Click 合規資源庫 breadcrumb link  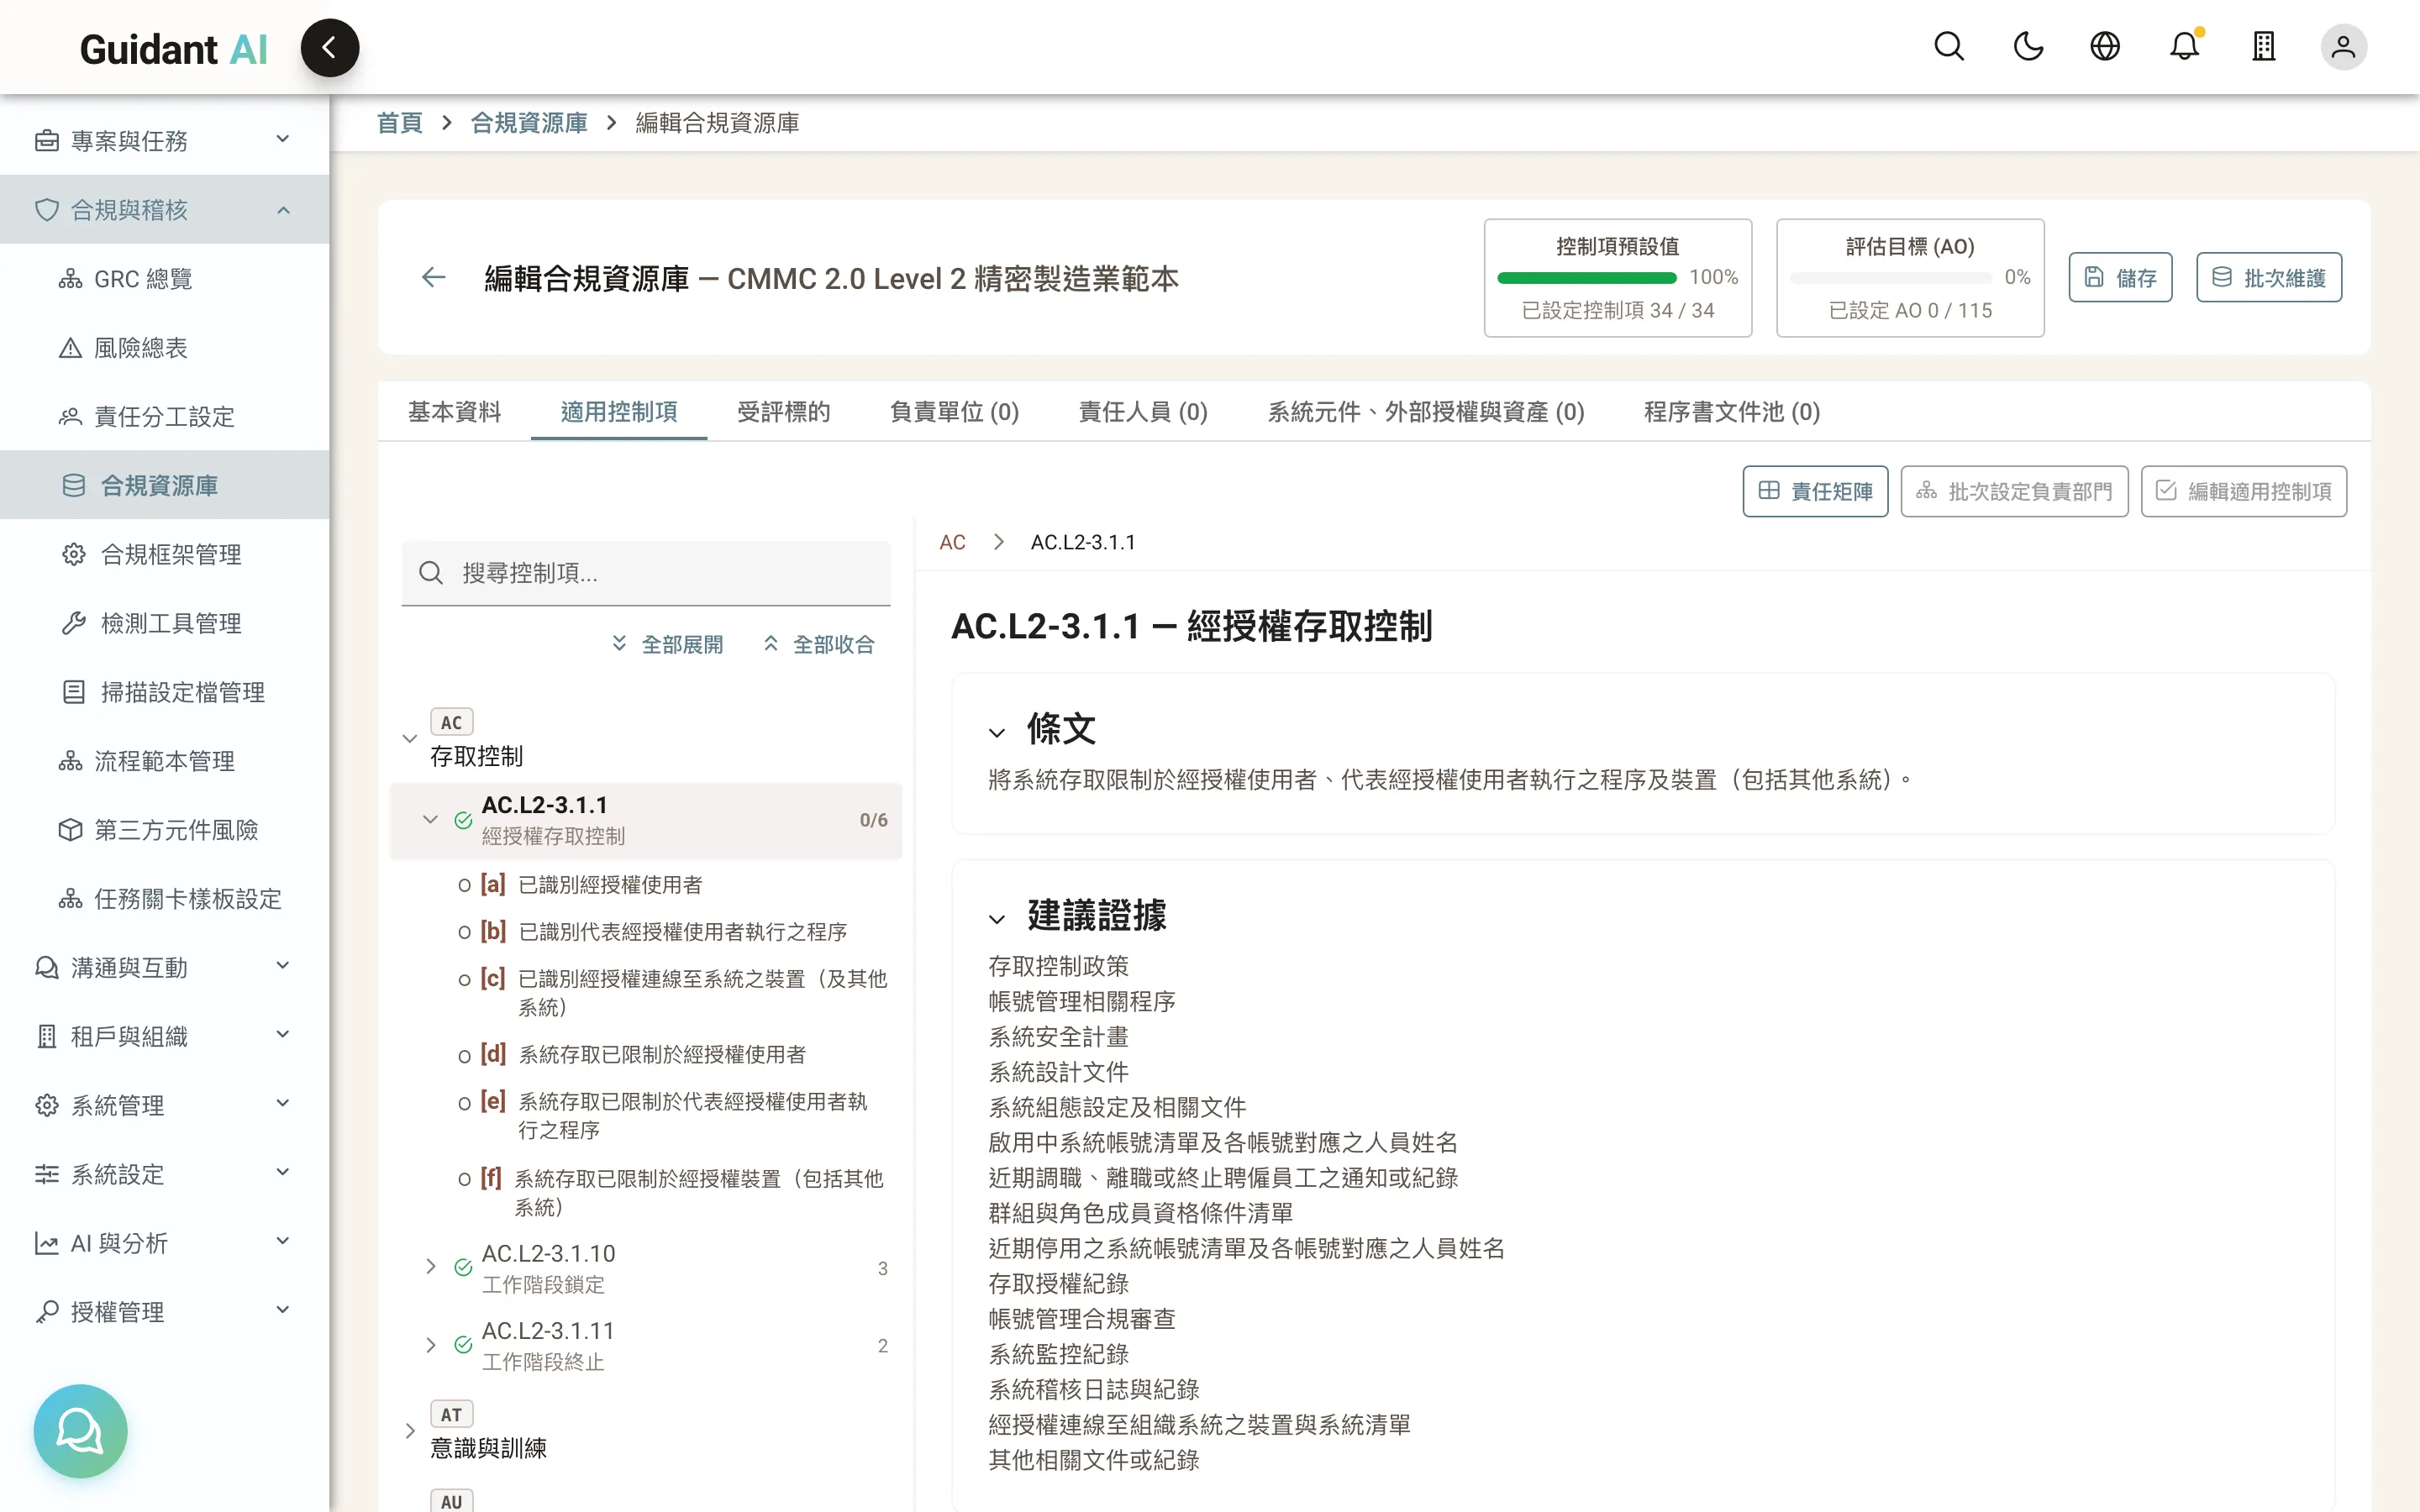(529, 123)
